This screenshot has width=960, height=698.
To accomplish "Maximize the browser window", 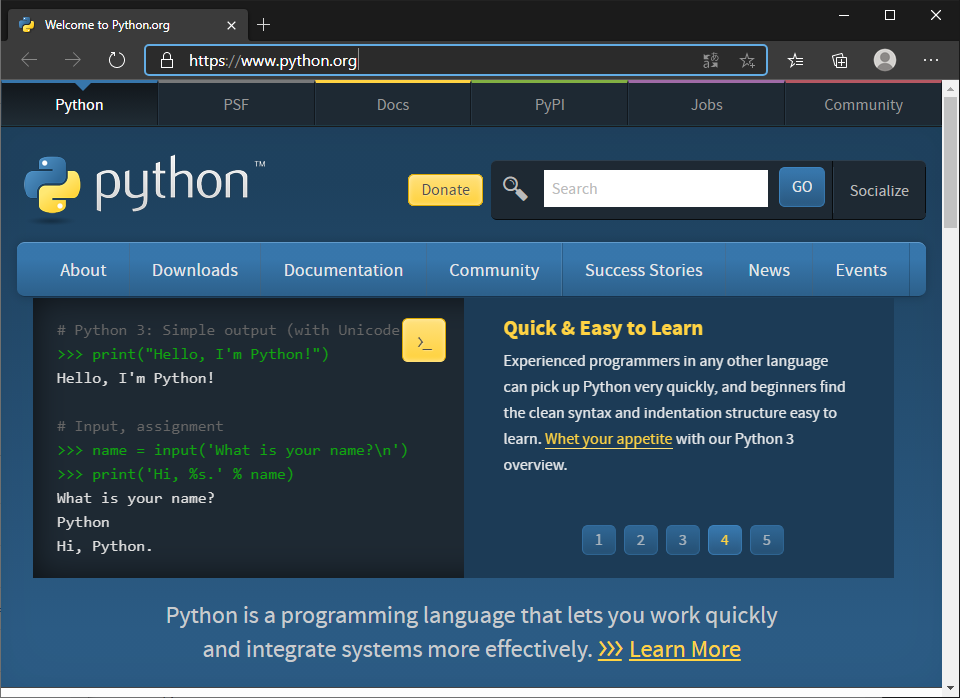I will [x=890, y=15].
